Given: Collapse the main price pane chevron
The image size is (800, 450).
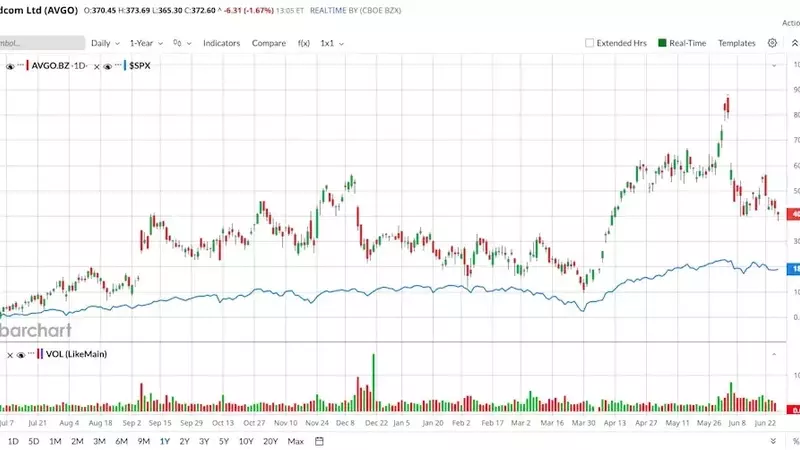Looking at the screenshot, I should (774, 66).
